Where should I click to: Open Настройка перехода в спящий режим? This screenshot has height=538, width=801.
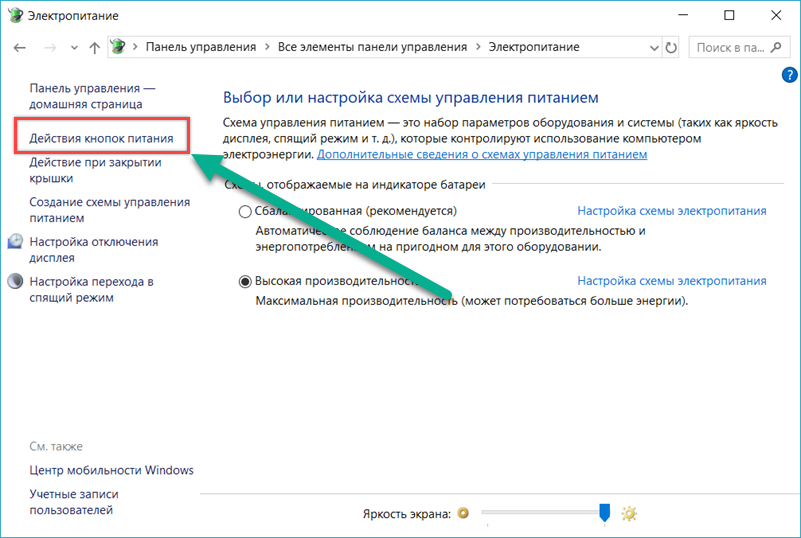coord(91,289)
